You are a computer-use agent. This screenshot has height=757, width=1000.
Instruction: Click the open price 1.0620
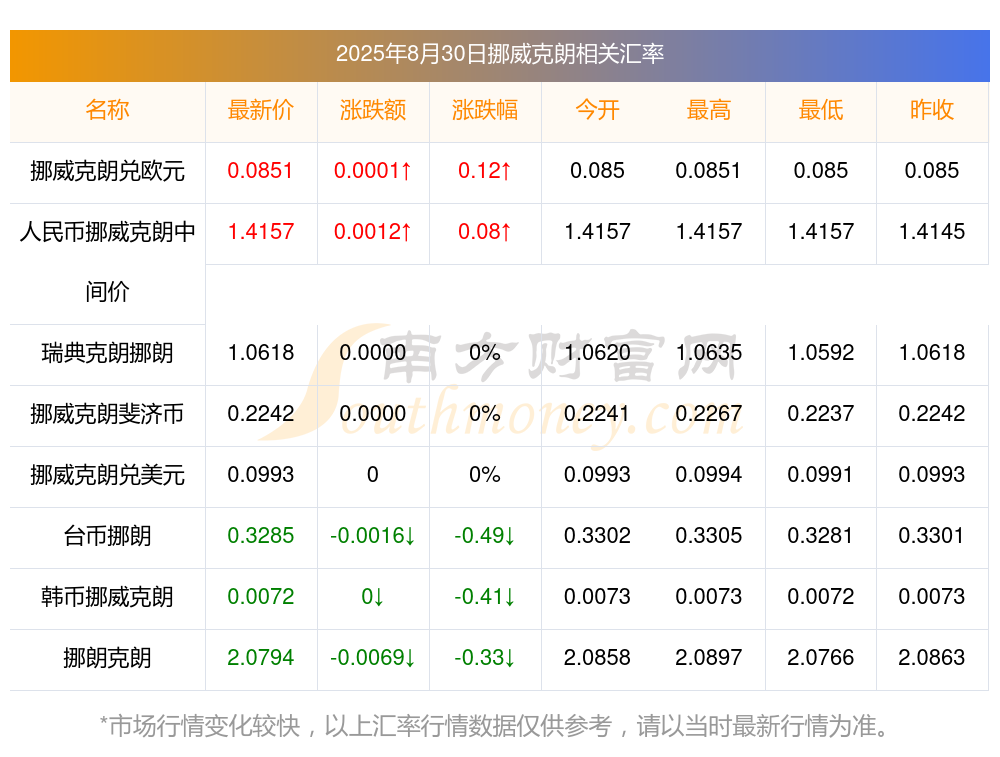click(597, 353)
